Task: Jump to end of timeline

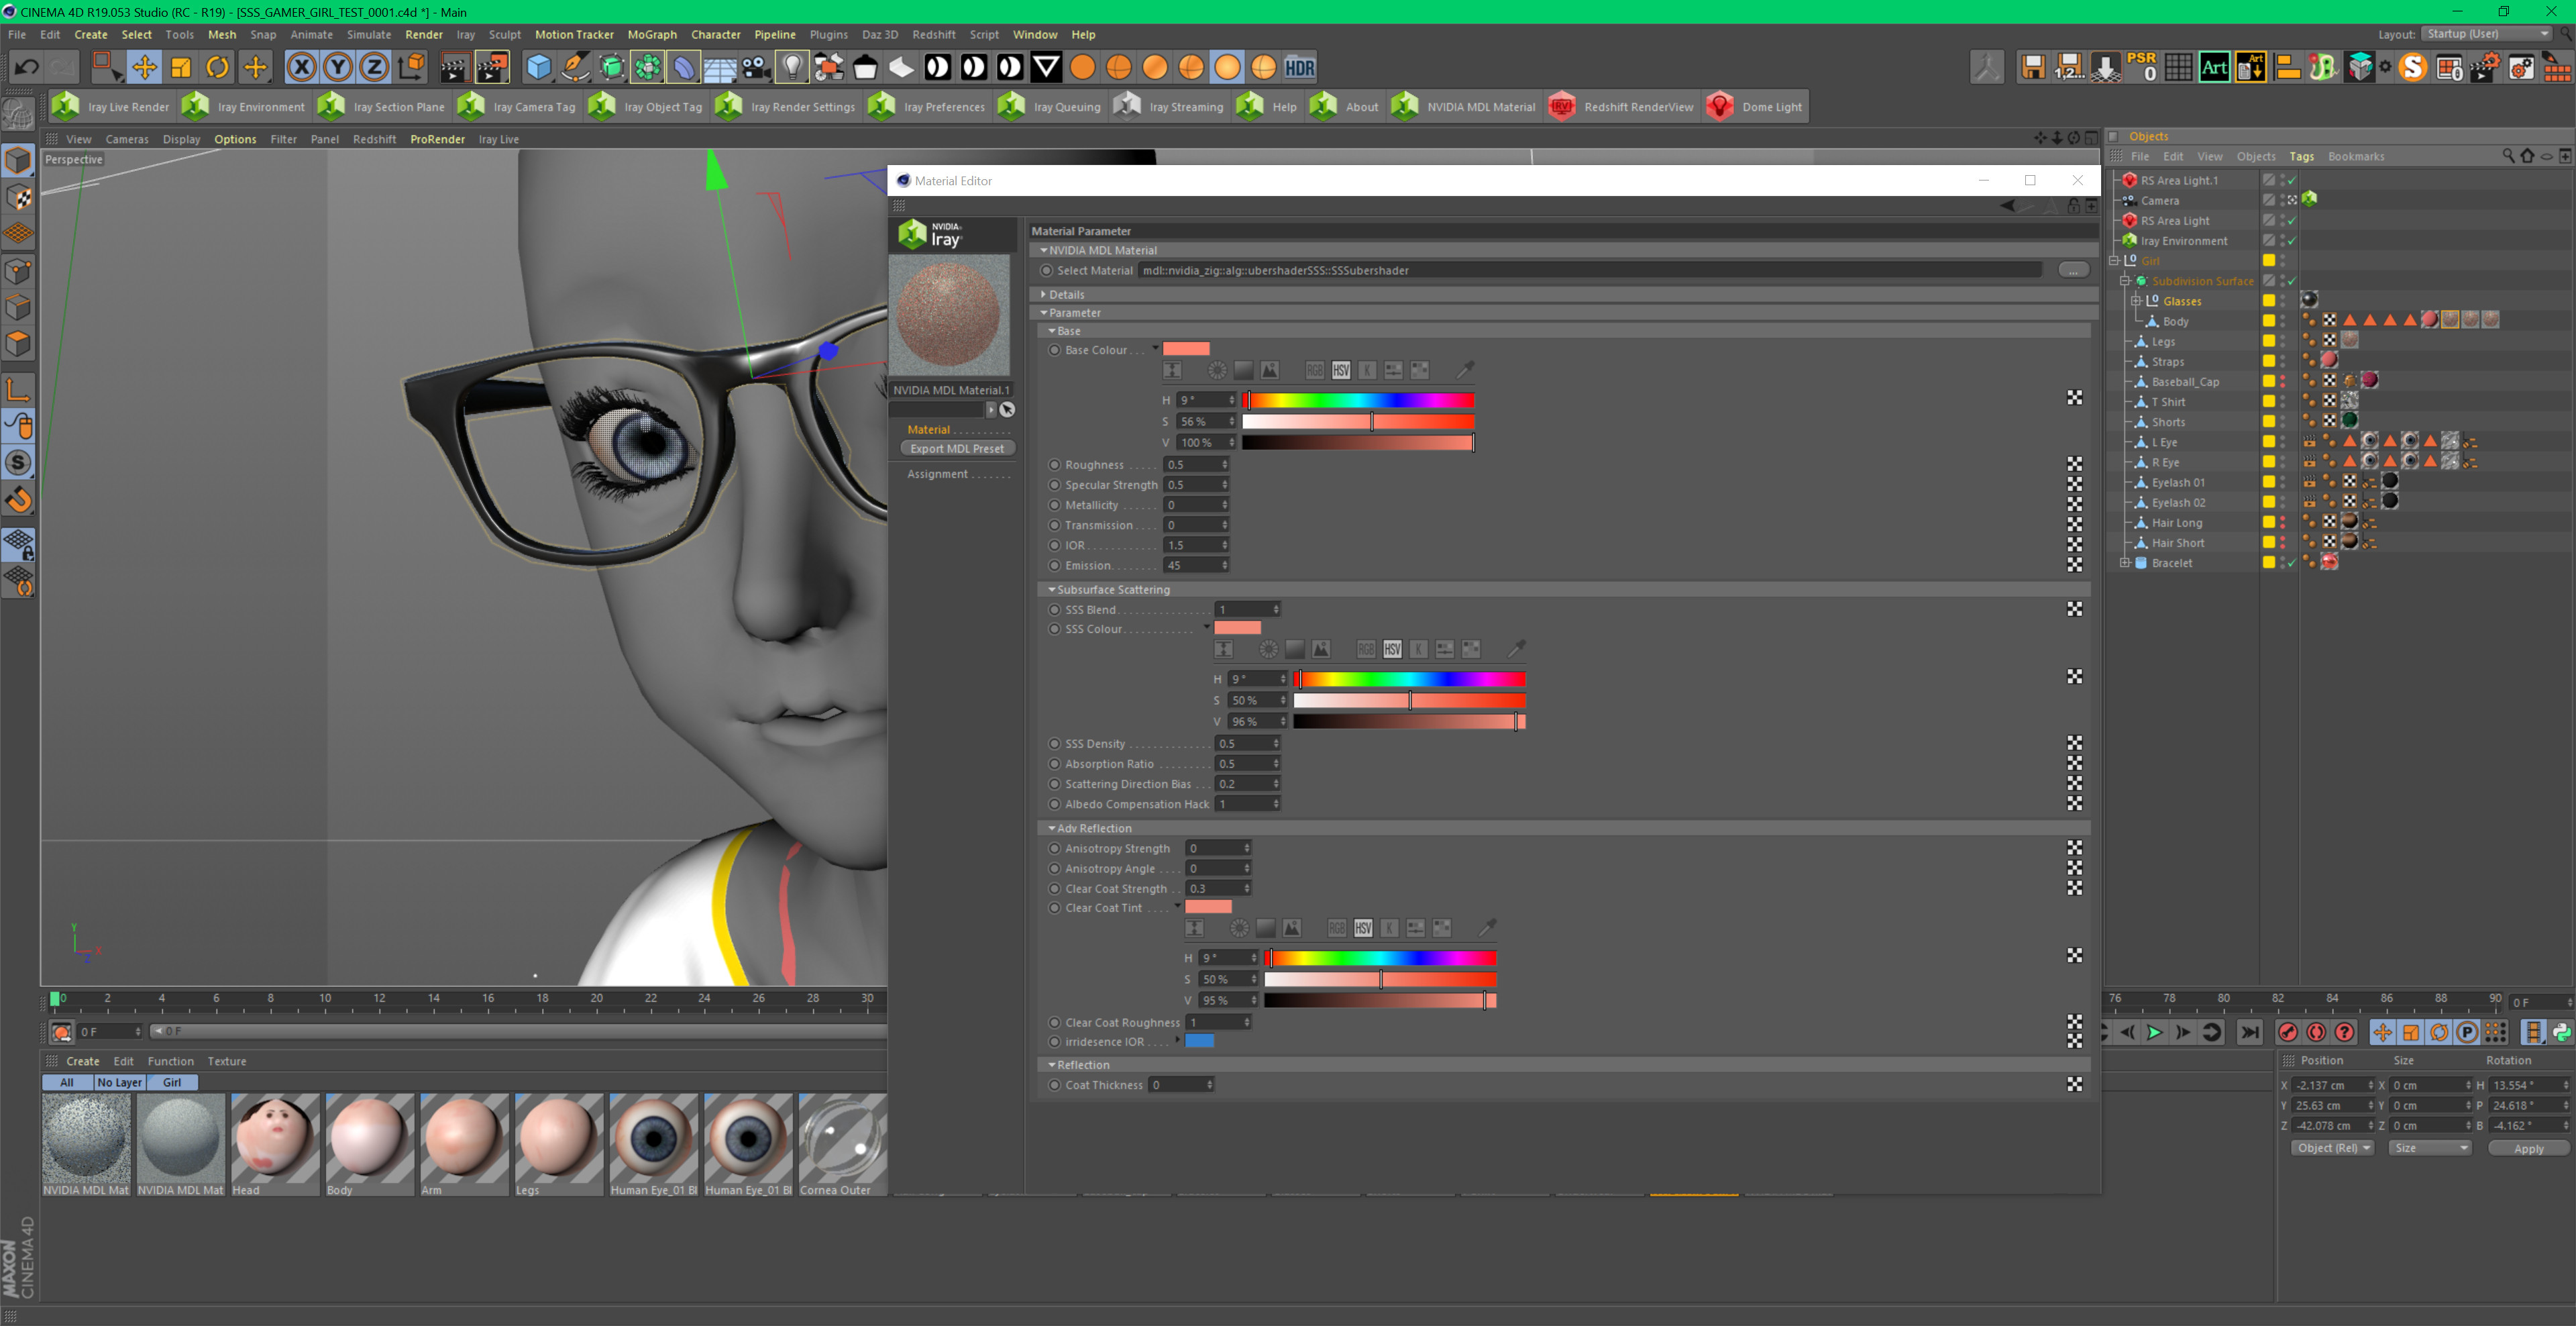Action: point(2250,1032)
